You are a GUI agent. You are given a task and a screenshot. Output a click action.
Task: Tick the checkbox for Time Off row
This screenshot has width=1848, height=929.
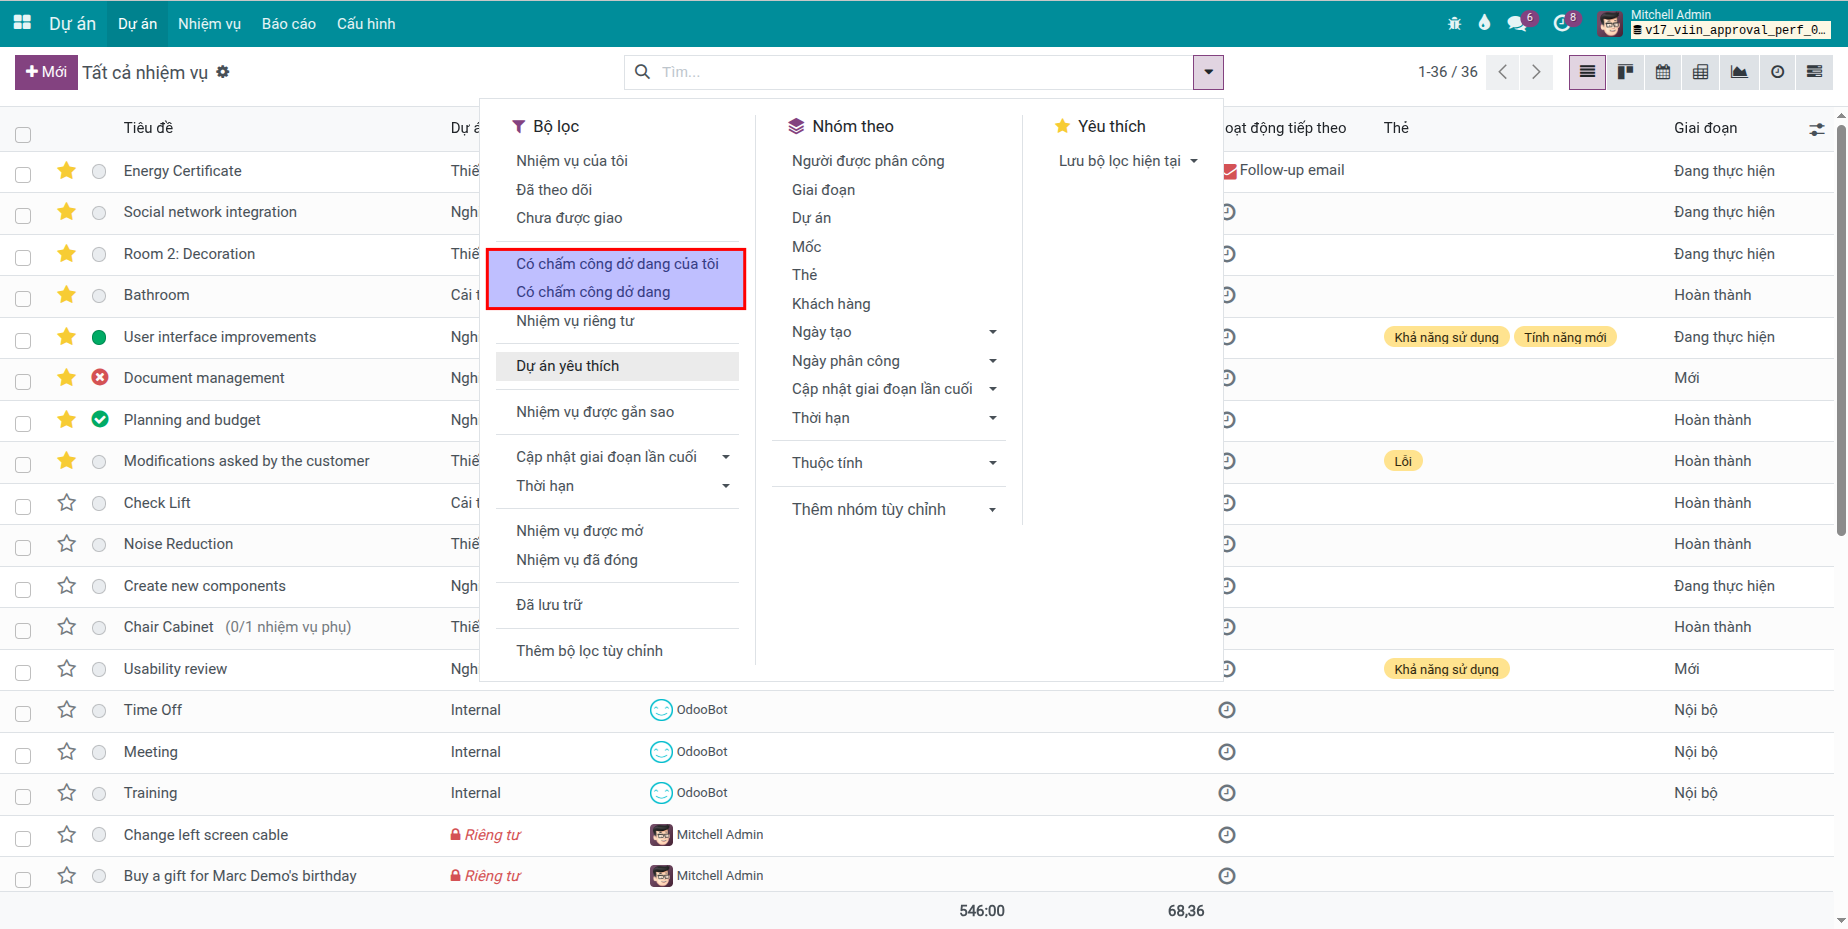click(x=23, y=713)
